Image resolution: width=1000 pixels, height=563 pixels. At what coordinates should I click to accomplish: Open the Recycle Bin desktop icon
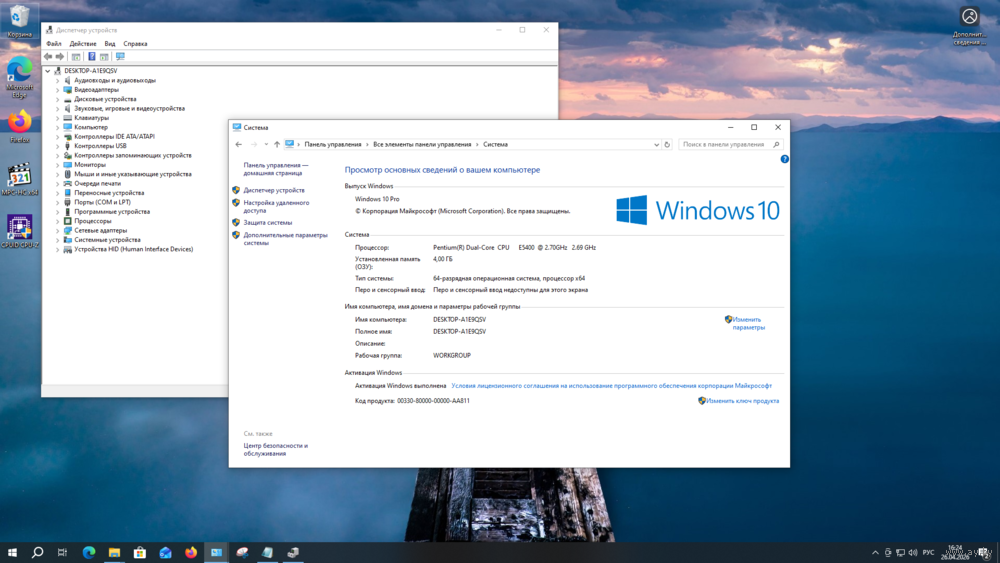pos(20,18)
